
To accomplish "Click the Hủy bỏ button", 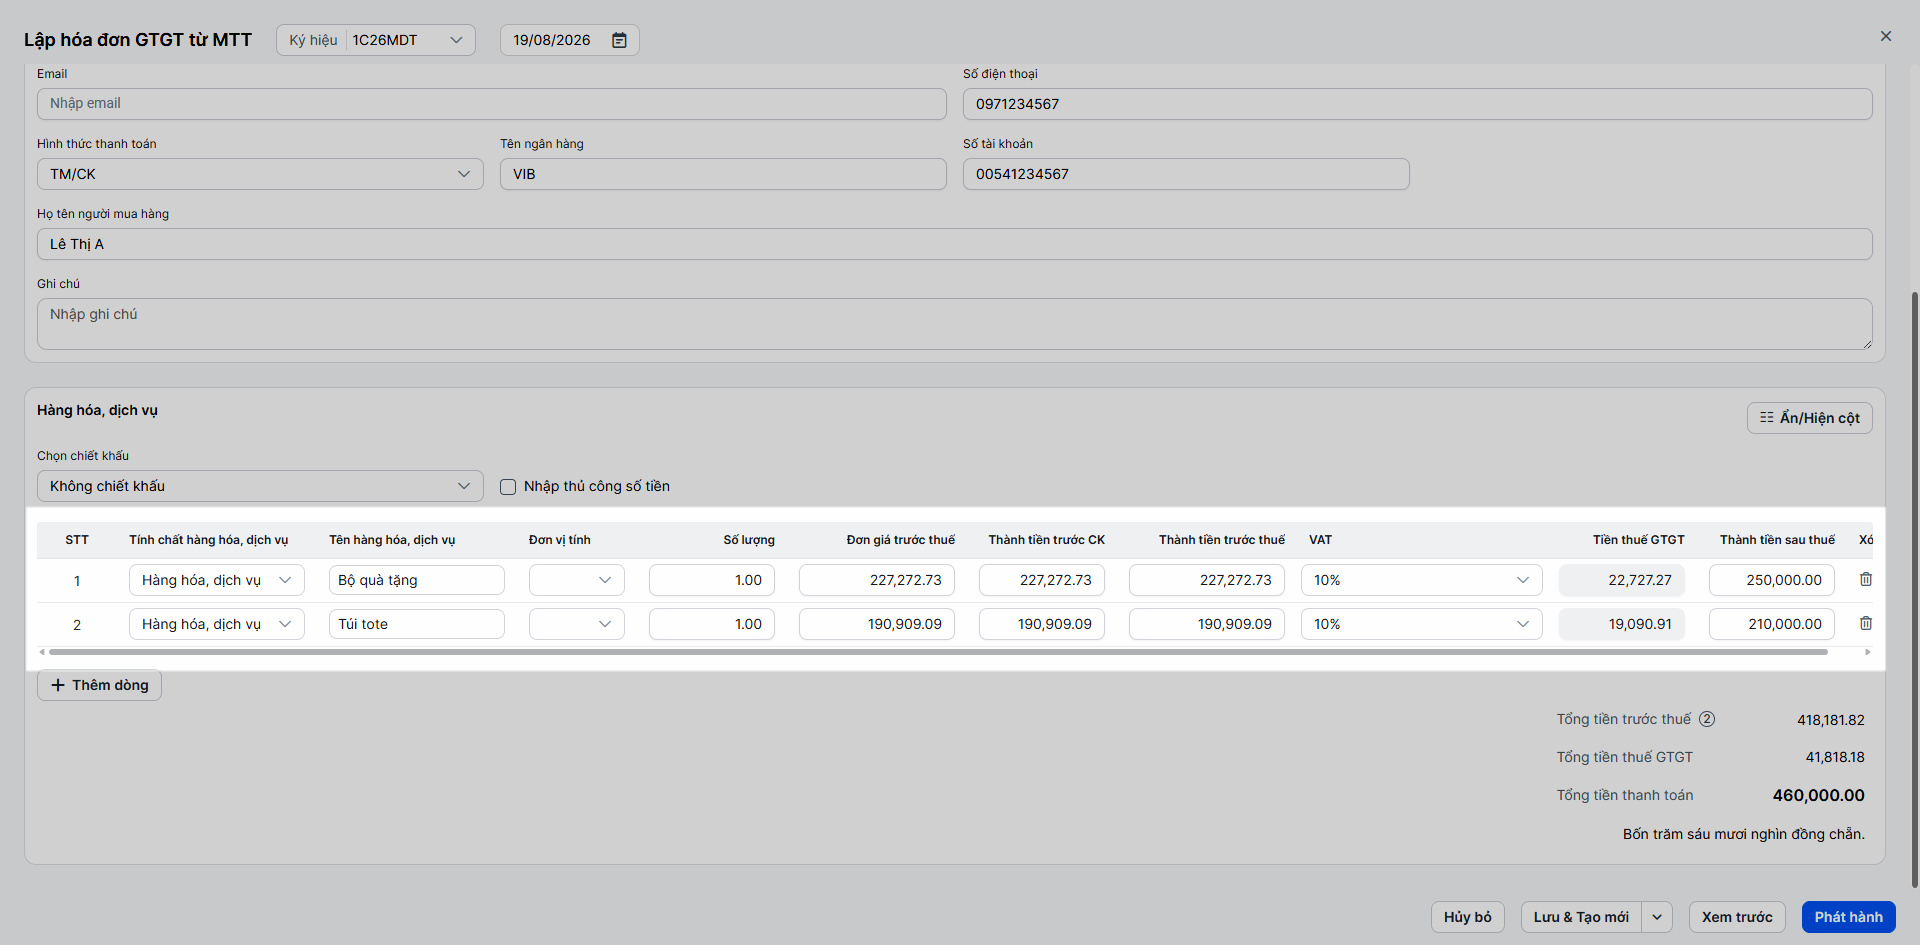I will 1467,917.
